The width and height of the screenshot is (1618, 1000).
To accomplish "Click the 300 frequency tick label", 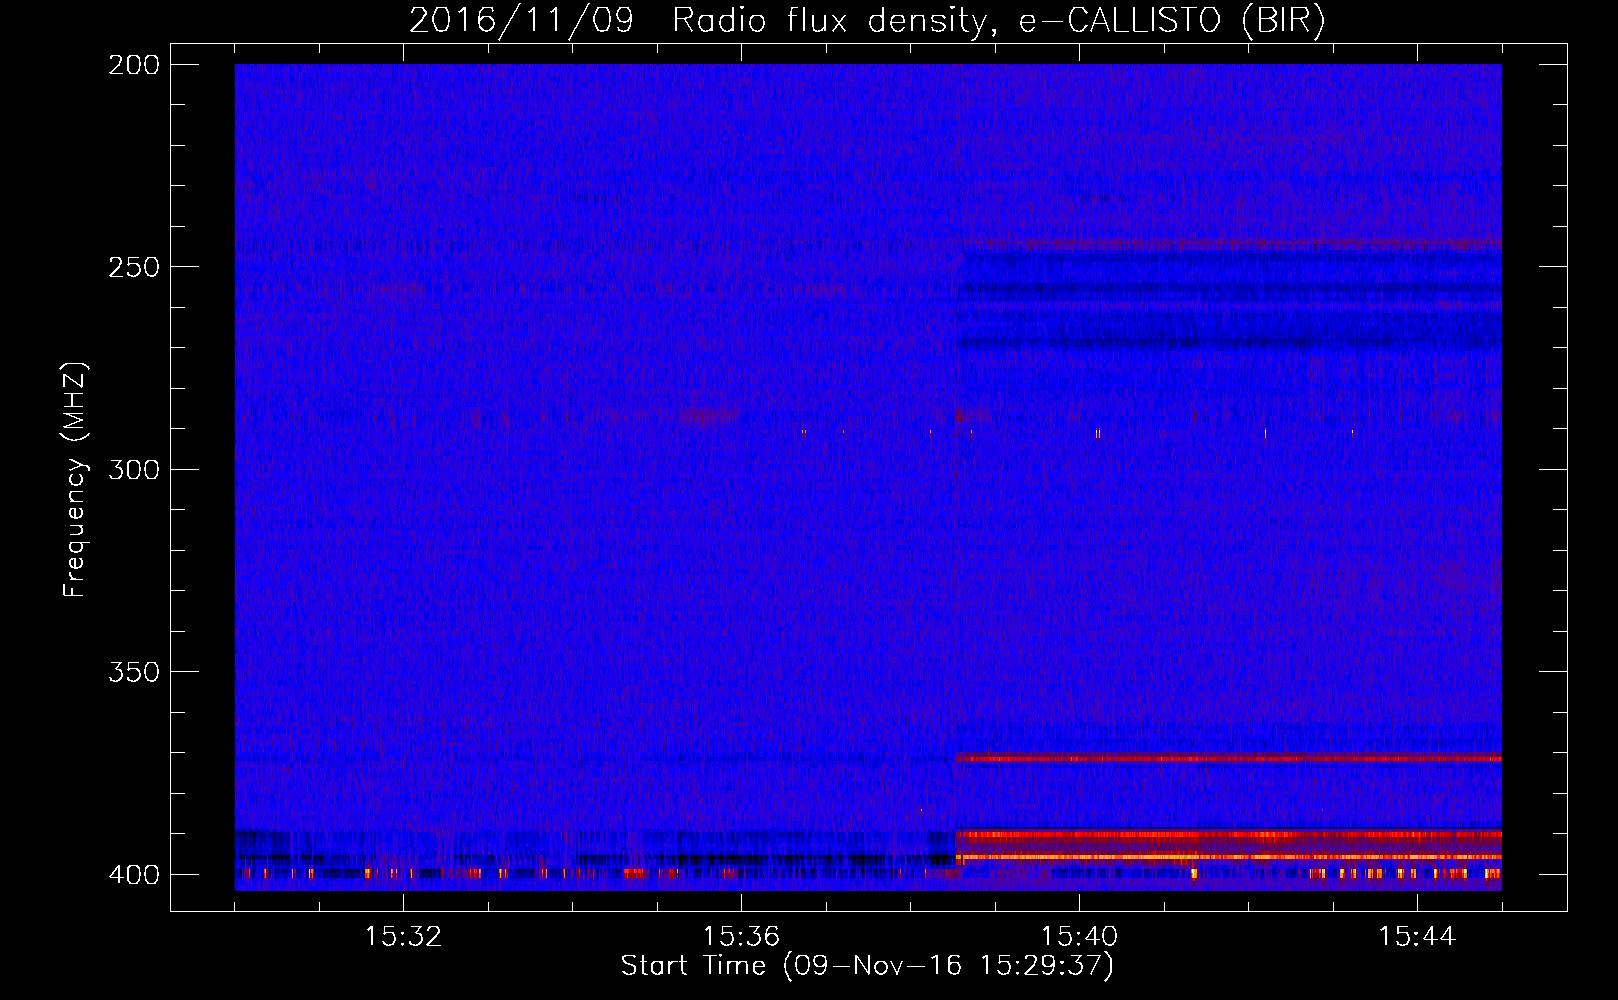I will click(x=133, y=469).
